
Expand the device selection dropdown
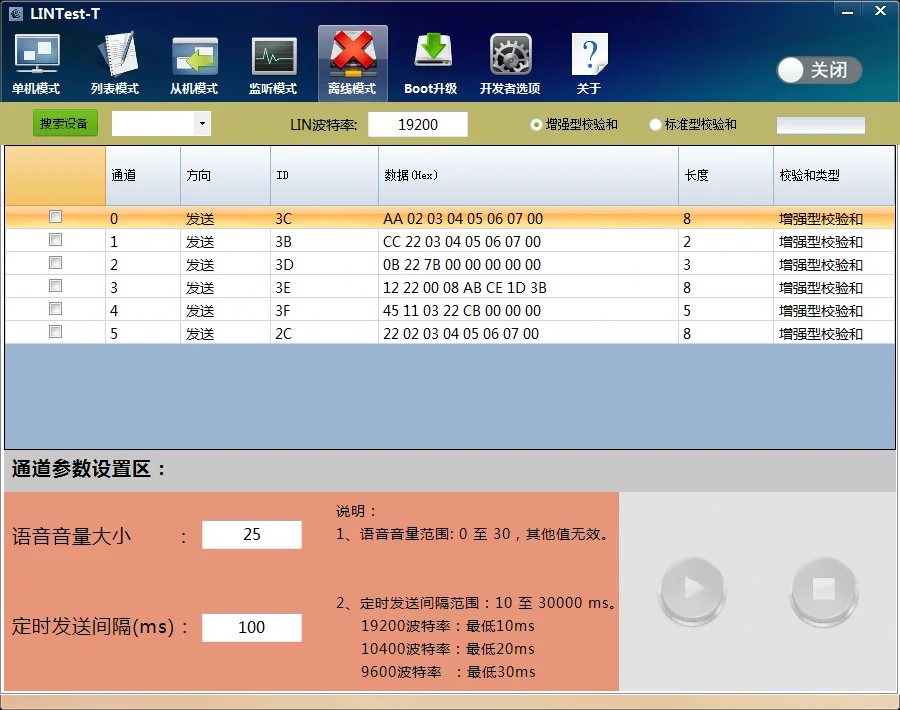point(202,123)
